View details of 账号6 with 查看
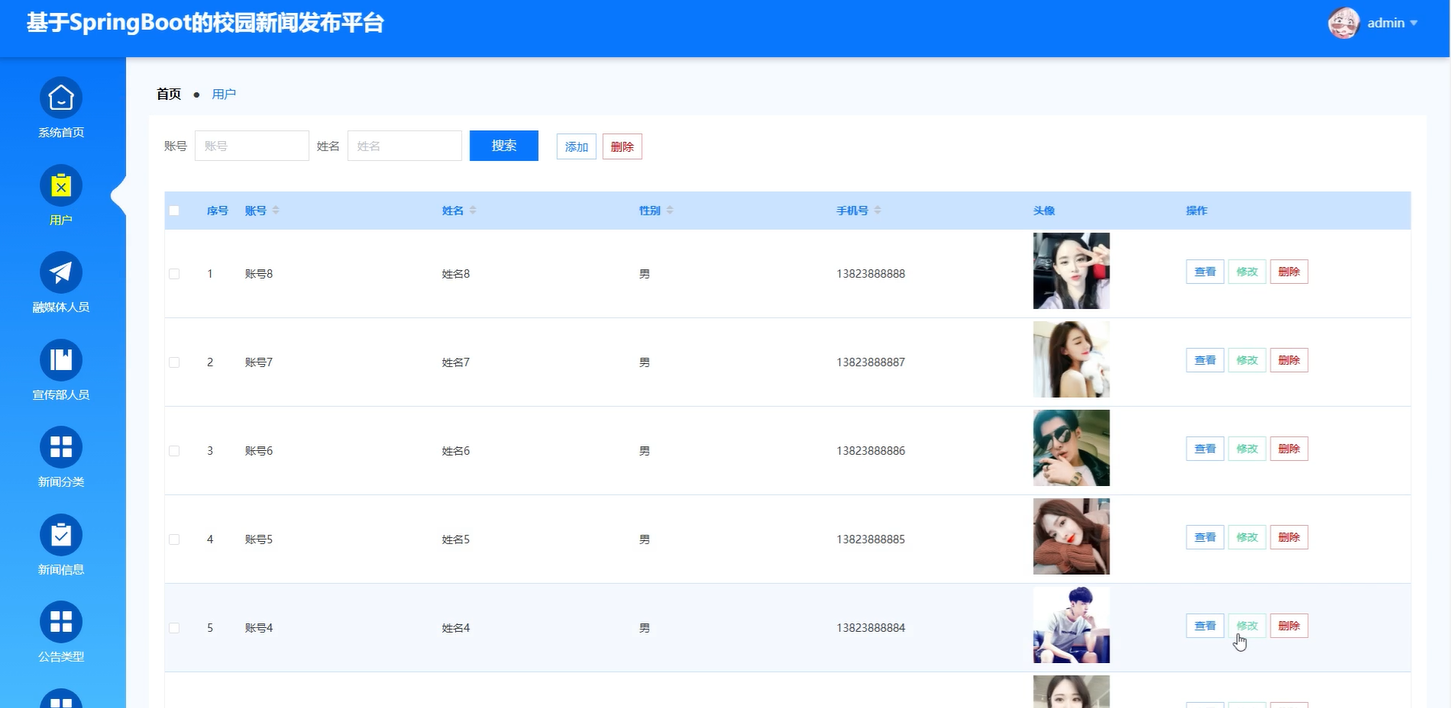This screenshot has width=1451, height=708. (x=1205, y=449)
